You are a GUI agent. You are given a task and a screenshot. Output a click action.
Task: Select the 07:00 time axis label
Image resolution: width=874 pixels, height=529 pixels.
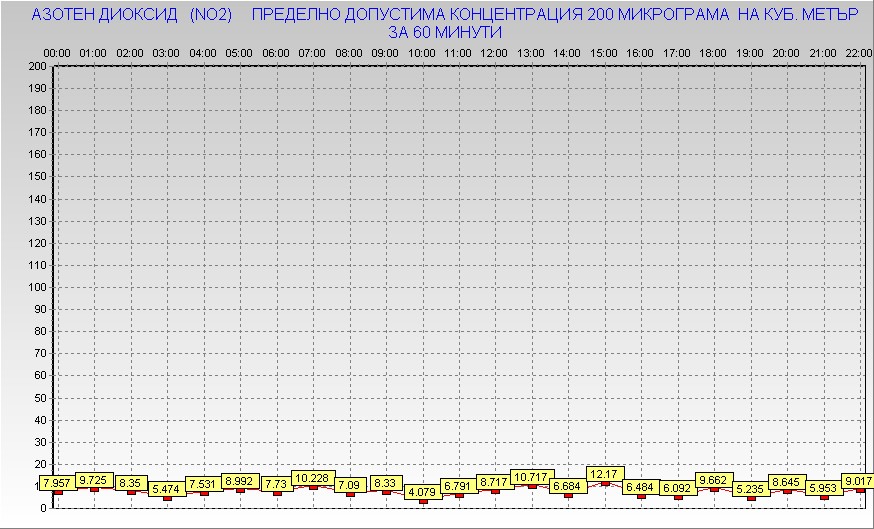point(312,54)
